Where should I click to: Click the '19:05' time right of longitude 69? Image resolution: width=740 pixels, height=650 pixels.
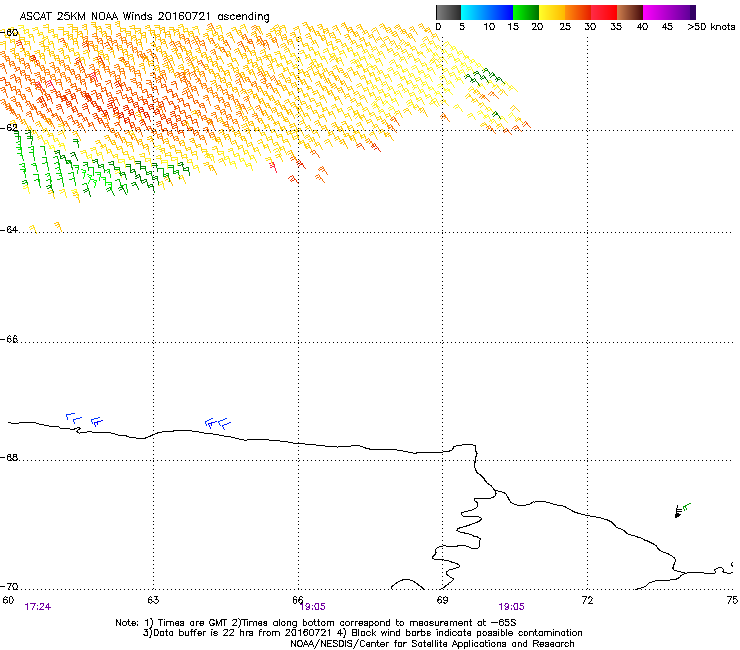[x=512, y=607]
